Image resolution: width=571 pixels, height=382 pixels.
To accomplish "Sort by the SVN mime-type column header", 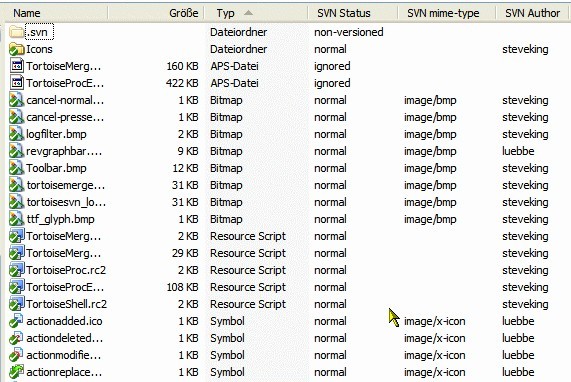I will [x=446, y=13].
